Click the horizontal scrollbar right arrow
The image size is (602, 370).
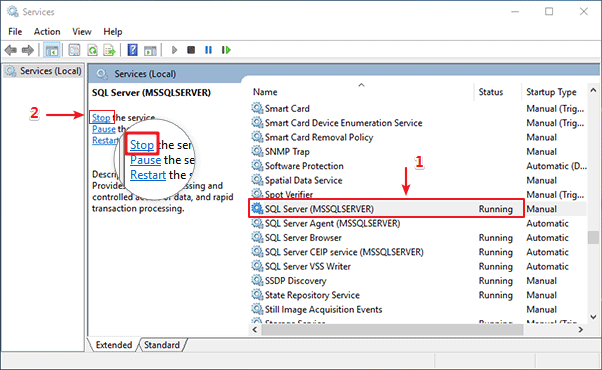(581, 329)
